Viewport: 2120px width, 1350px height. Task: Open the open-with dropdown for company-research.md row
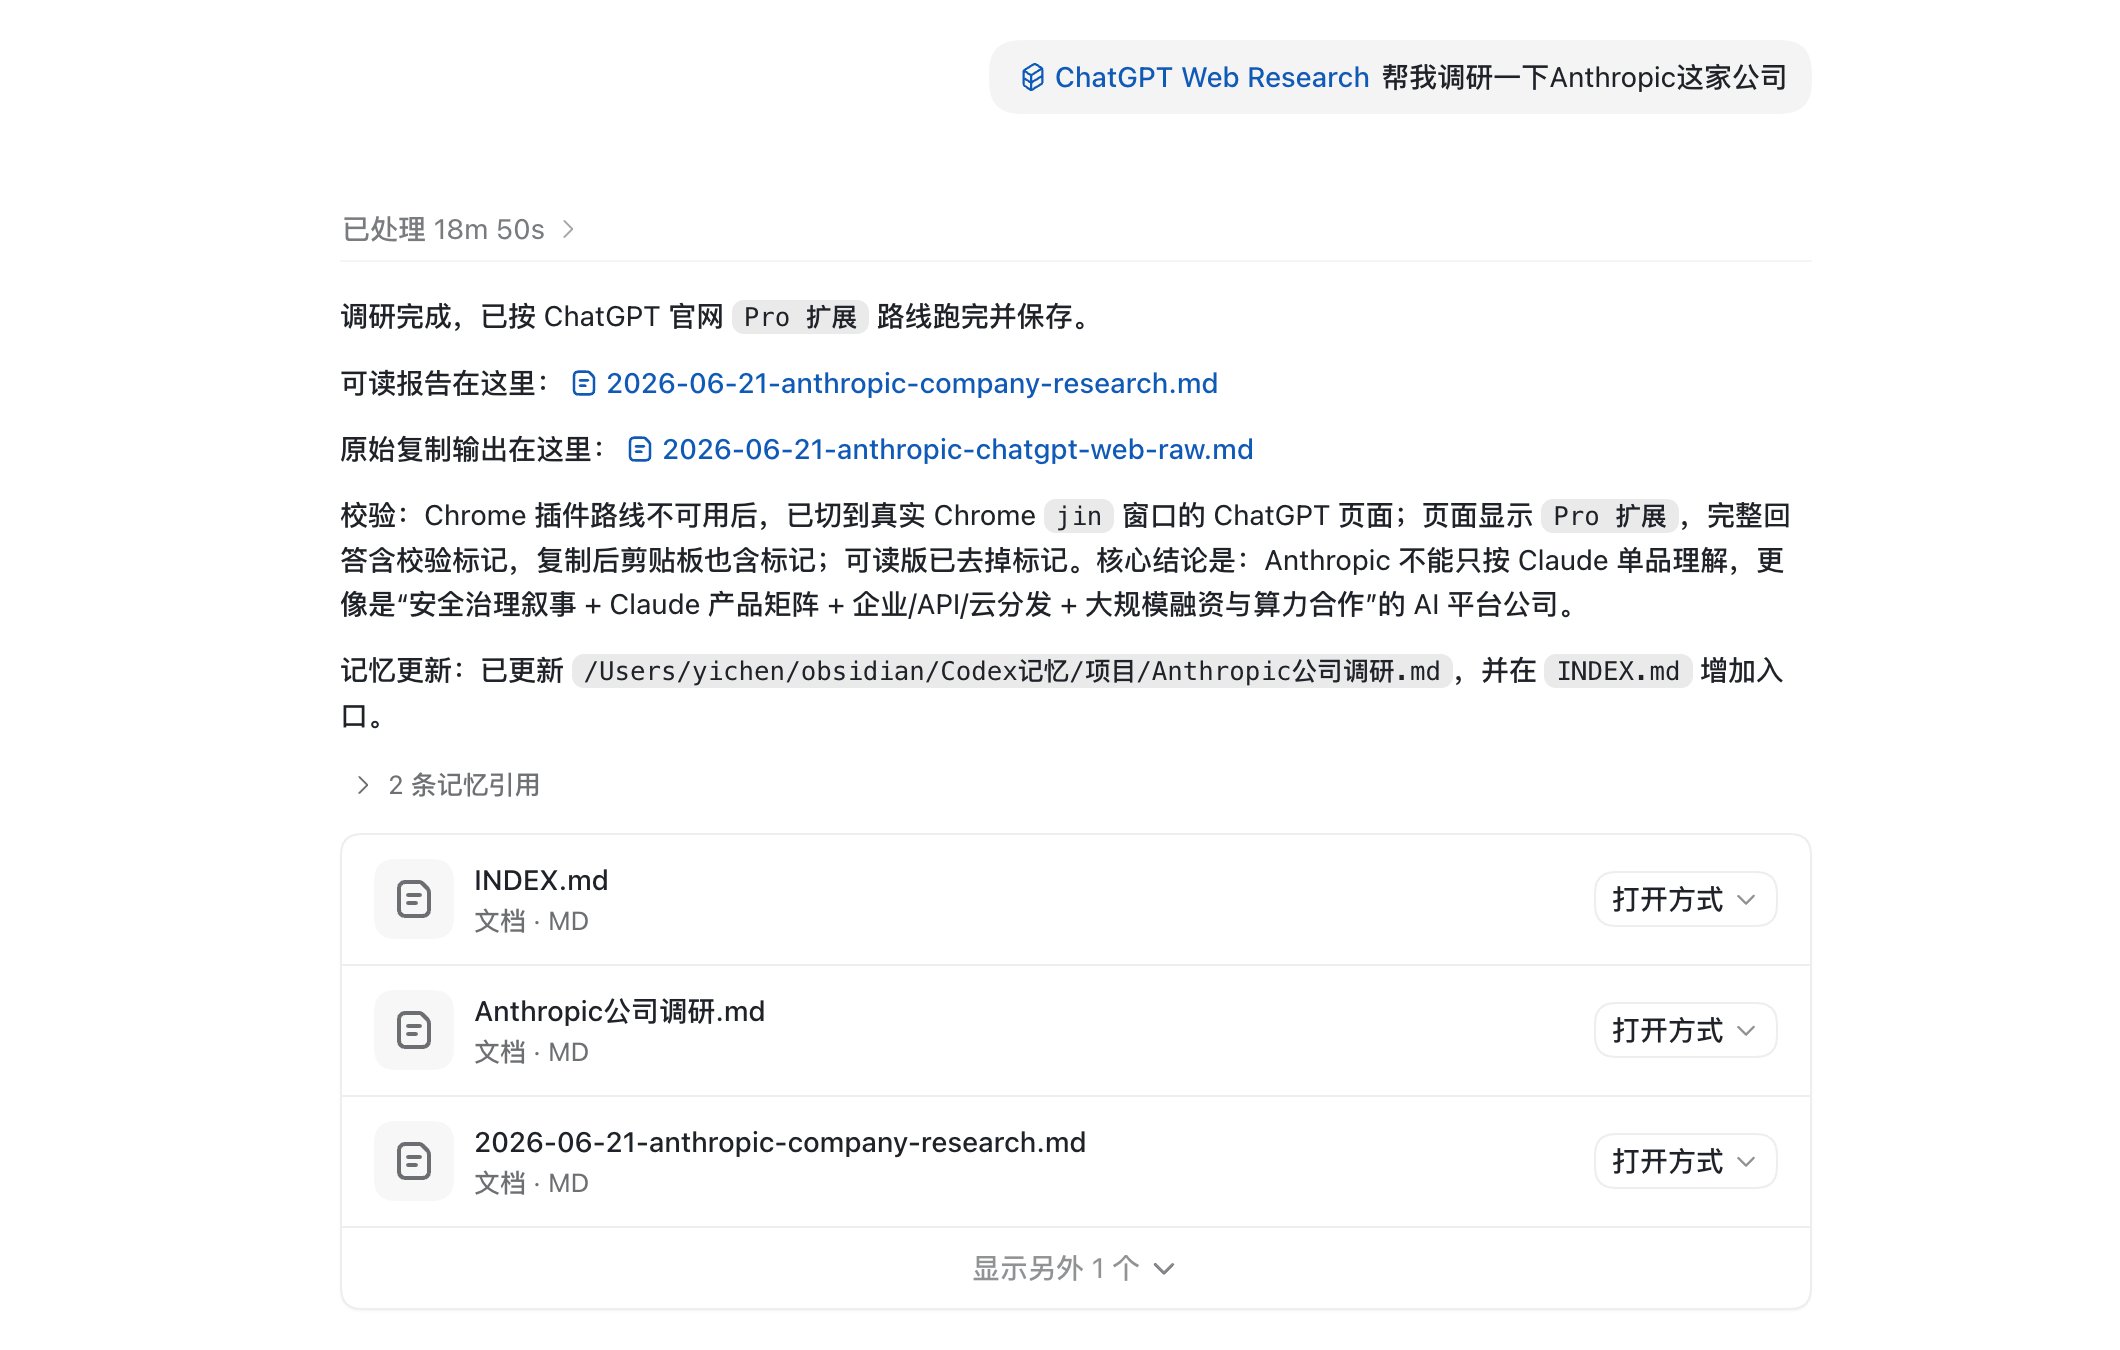[1685, 1161]
